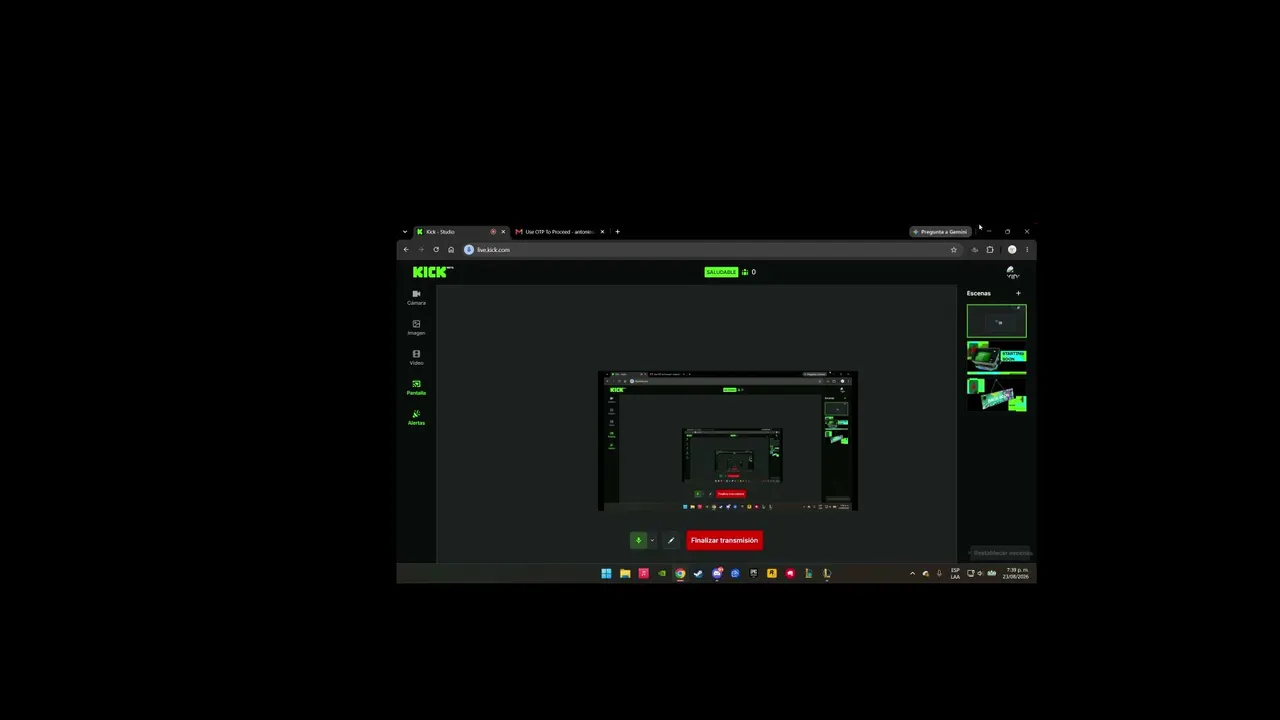Viewport: 1280px width, 720px height.
Task: Open the tab search dropdown arrow
Action: (405, 232)
